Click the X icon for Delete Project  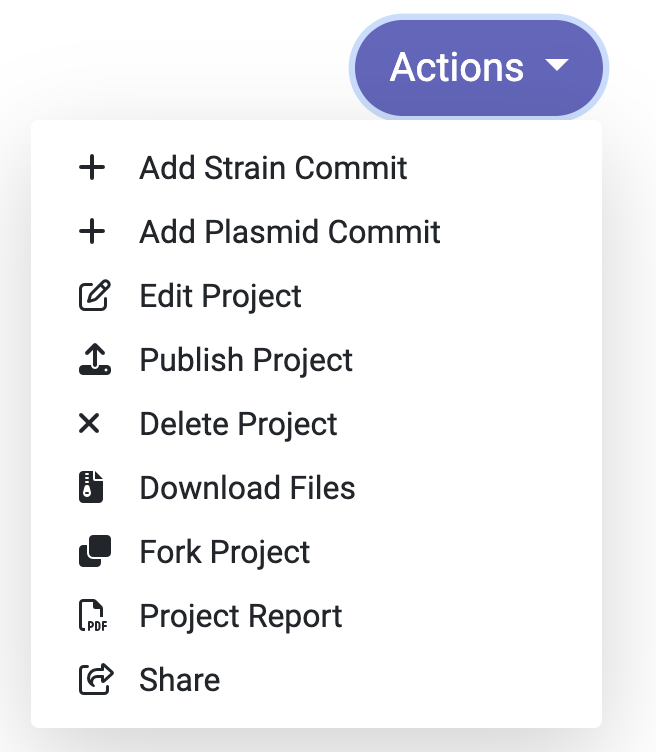click(x=89, y=423)
